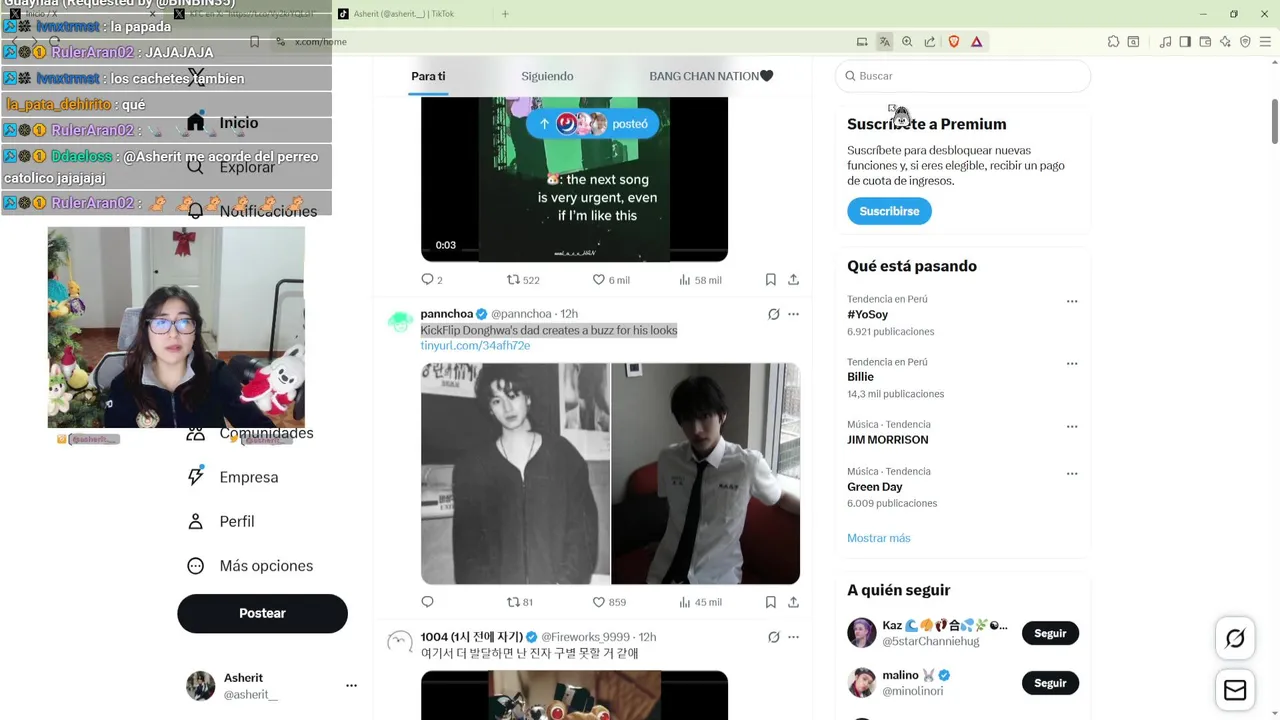This screenshot has width=1280, height=720.
Task: View stats showing 58 mil views
Action: [x=700, y=280]
